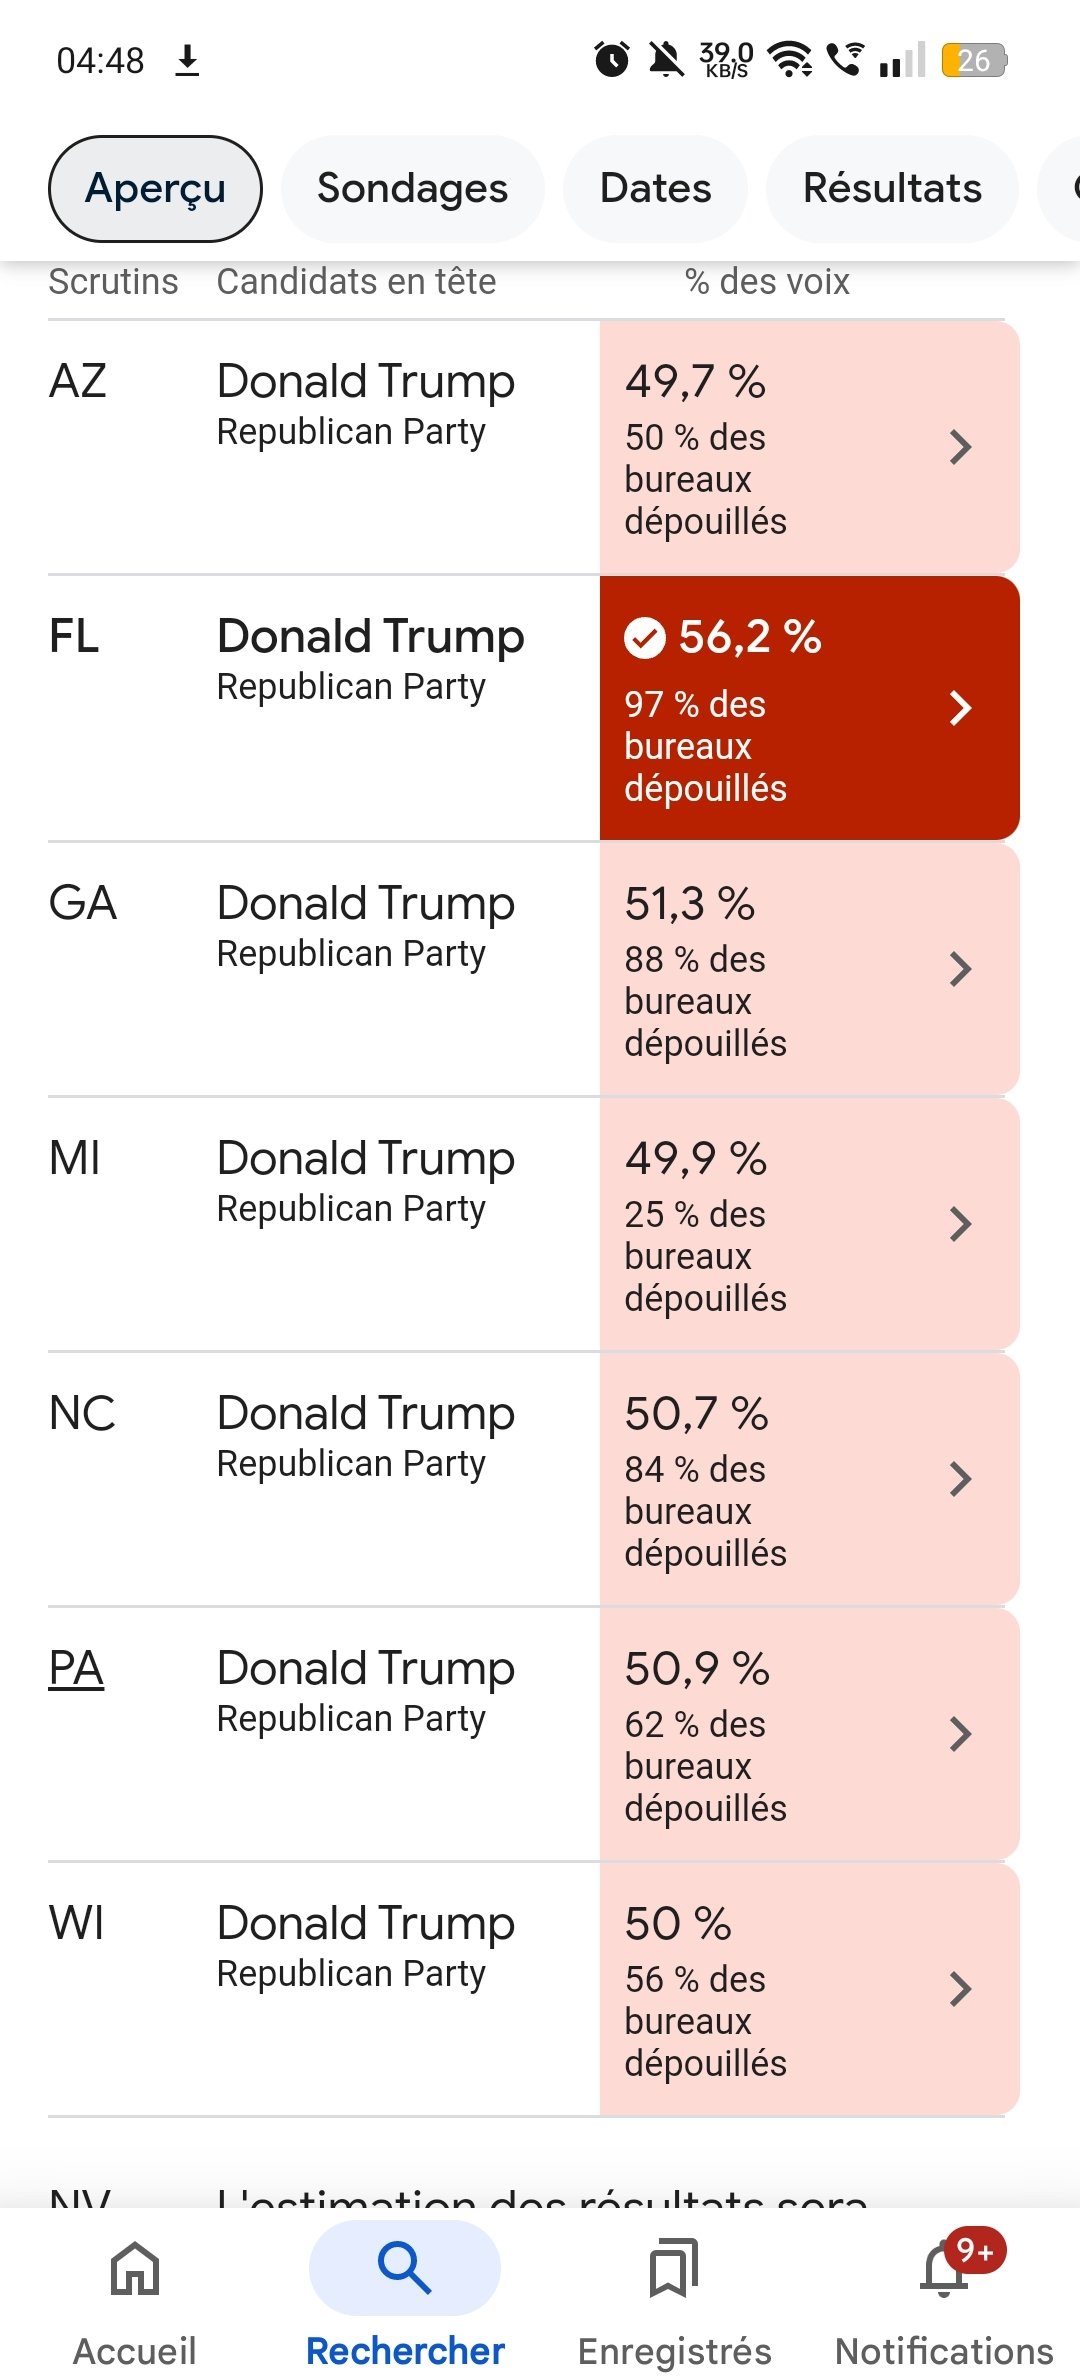The image size is (1080, 2376).
Task: Tap the download arrow in status bar
Action: [x=187, y=61]
